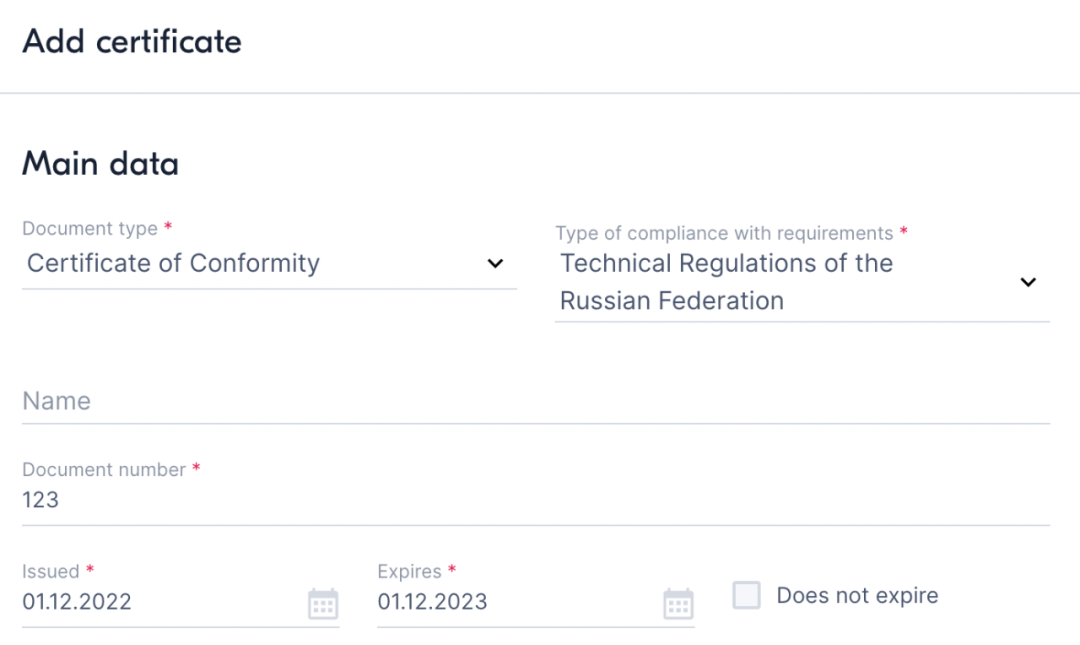This screenshot has height=645, width=1080.
Task: Click the 'Document type' field label
Action: [x=90, y=229]
